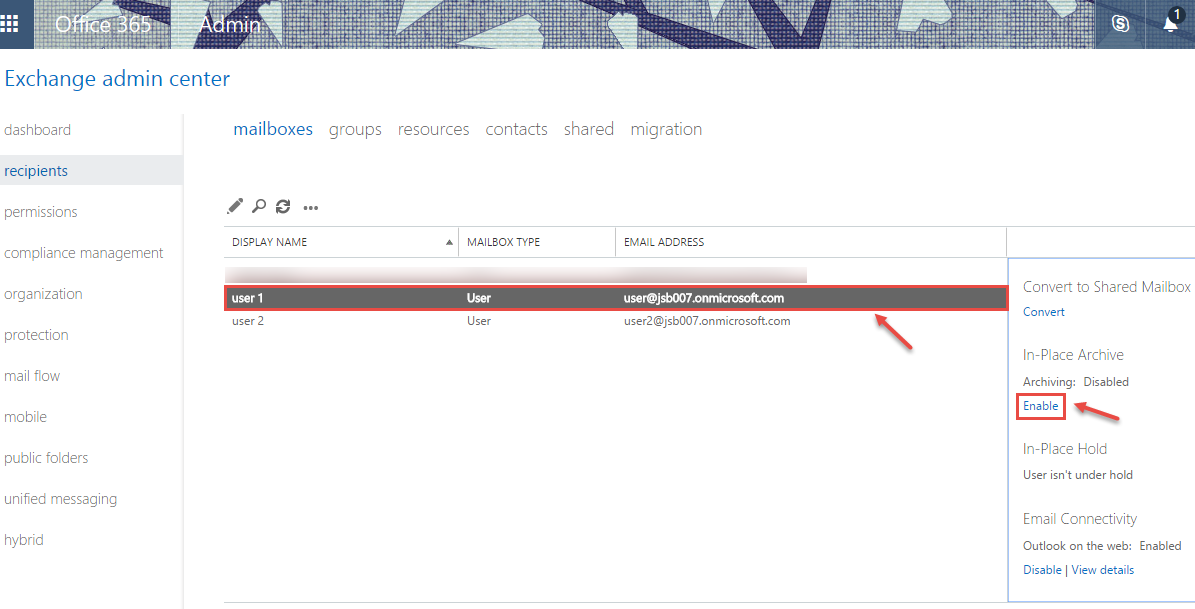Sort by Email Address column header
This screenshot has height=609, width=1195.
pyautogui.click(x=664, y=242)
